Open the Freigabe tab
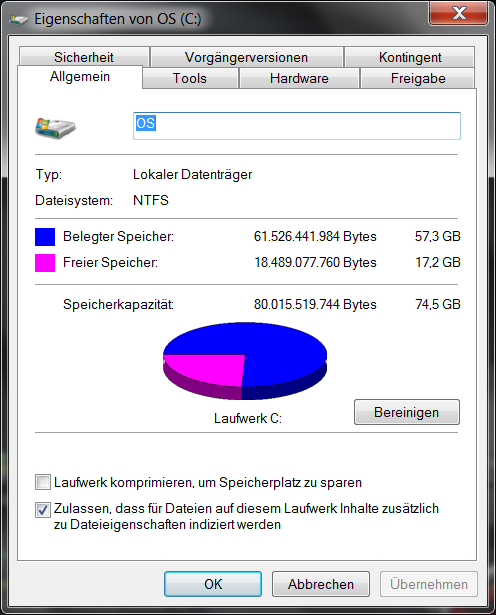The image size is (496, 615). [x=418, y=78]
